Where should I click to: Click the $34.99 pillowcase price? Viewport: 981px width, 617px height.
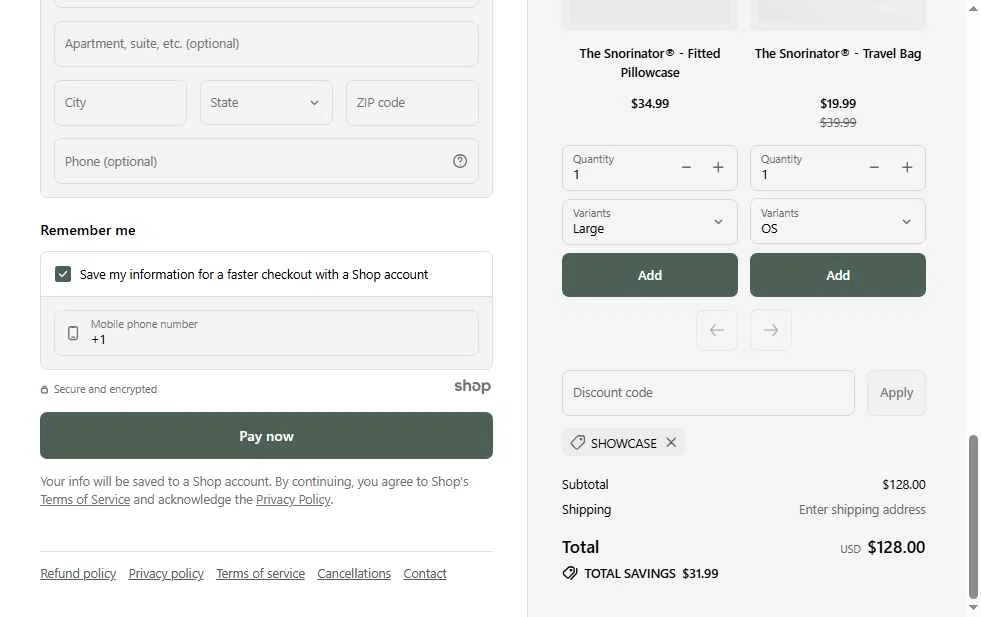(x=649, y=104)
